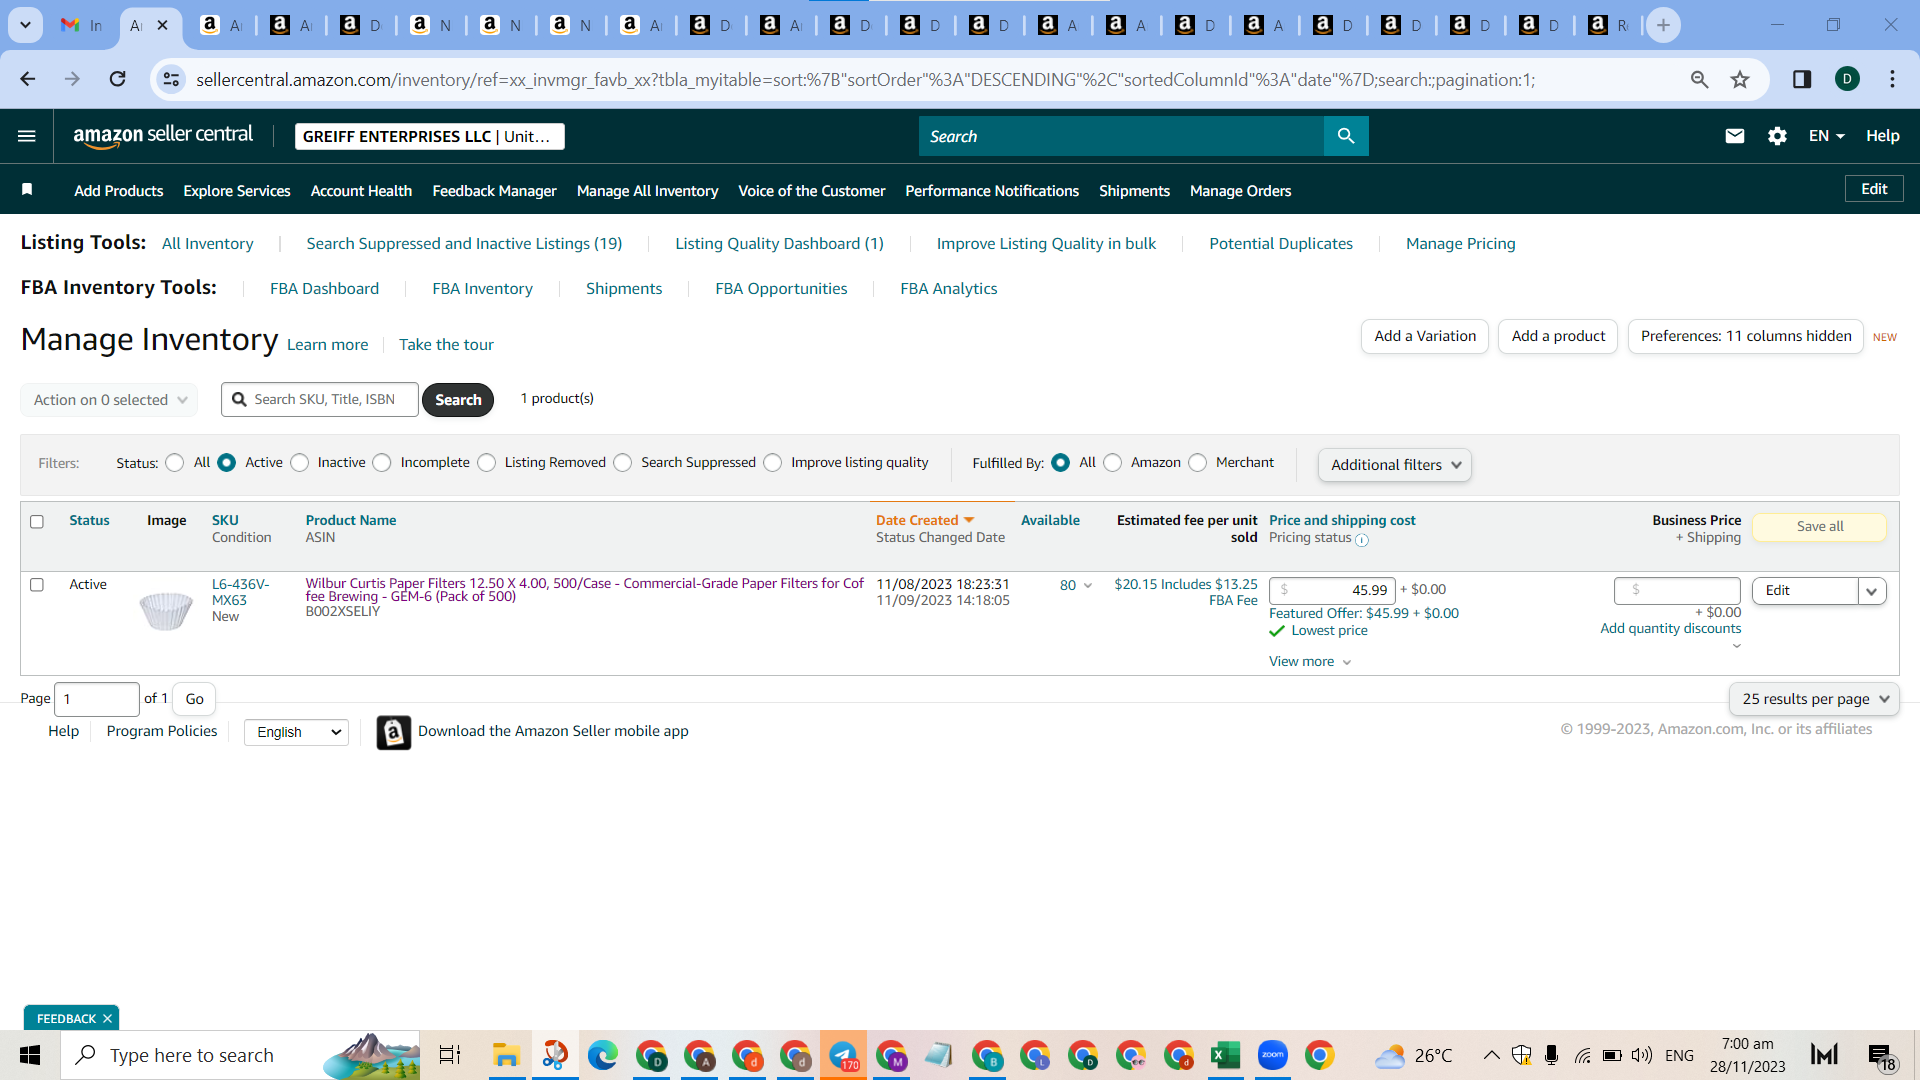Click the Chrome profile avatar D

tap(1847, 79)
